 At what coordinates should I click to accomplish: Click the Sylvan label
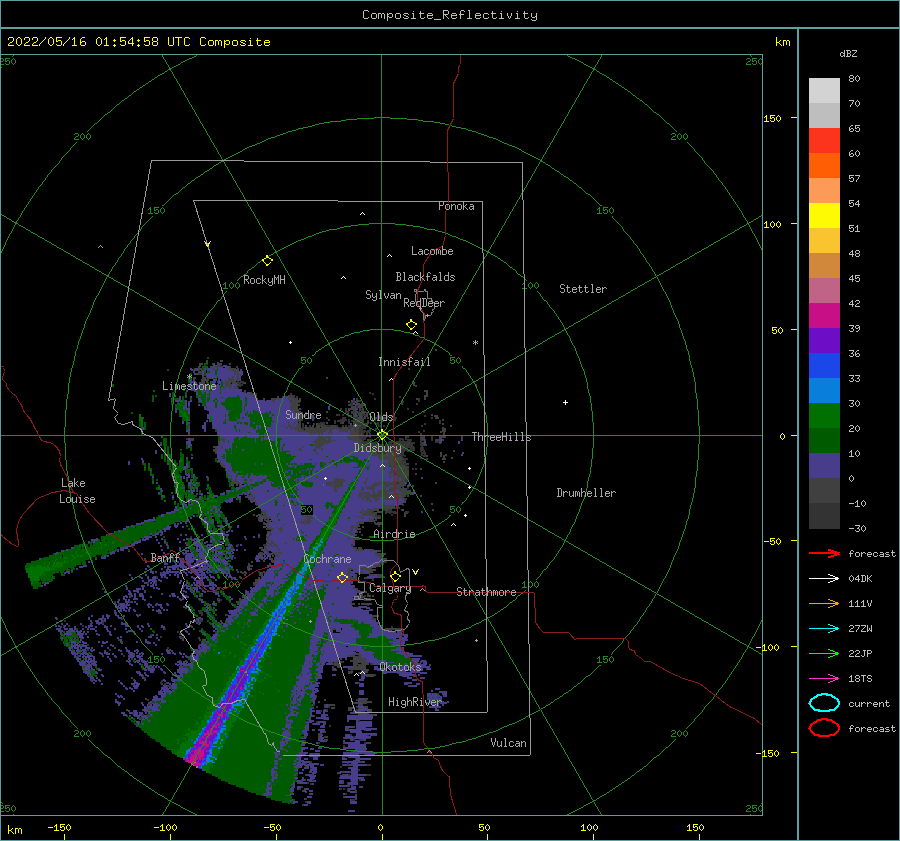click(x=383, y=295)
